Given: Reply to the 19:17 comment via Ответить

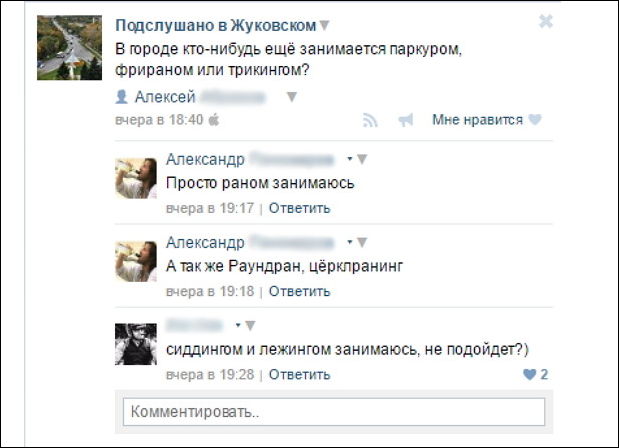Looking at the screenshot, I should 299,208.
